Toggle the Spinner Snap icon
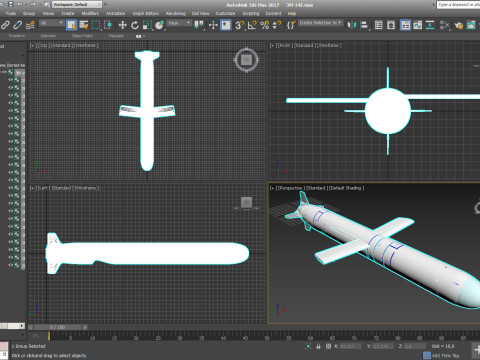 tap(277, 25)
